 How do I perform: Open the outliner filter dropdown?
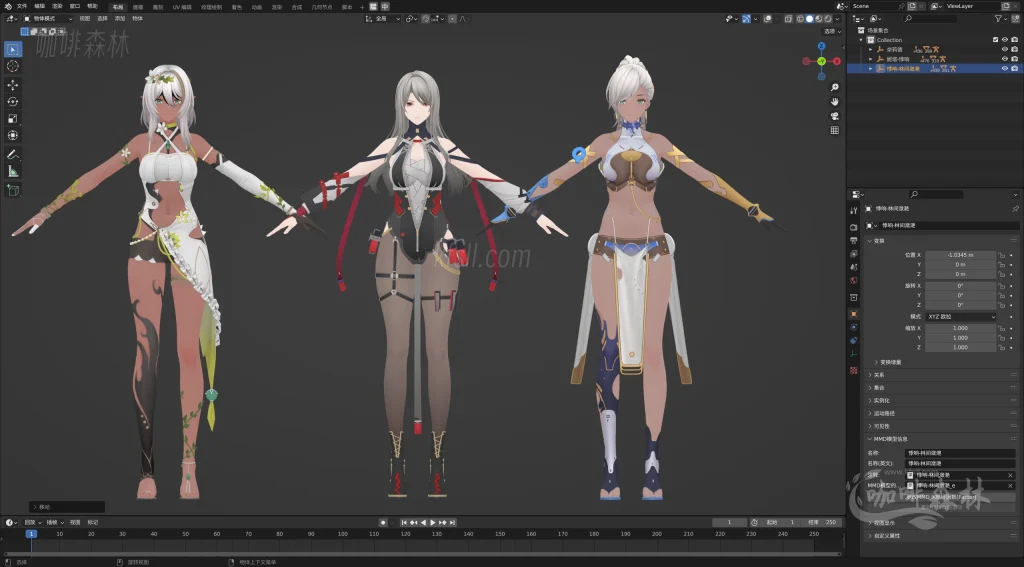[x=1001, y=19]
